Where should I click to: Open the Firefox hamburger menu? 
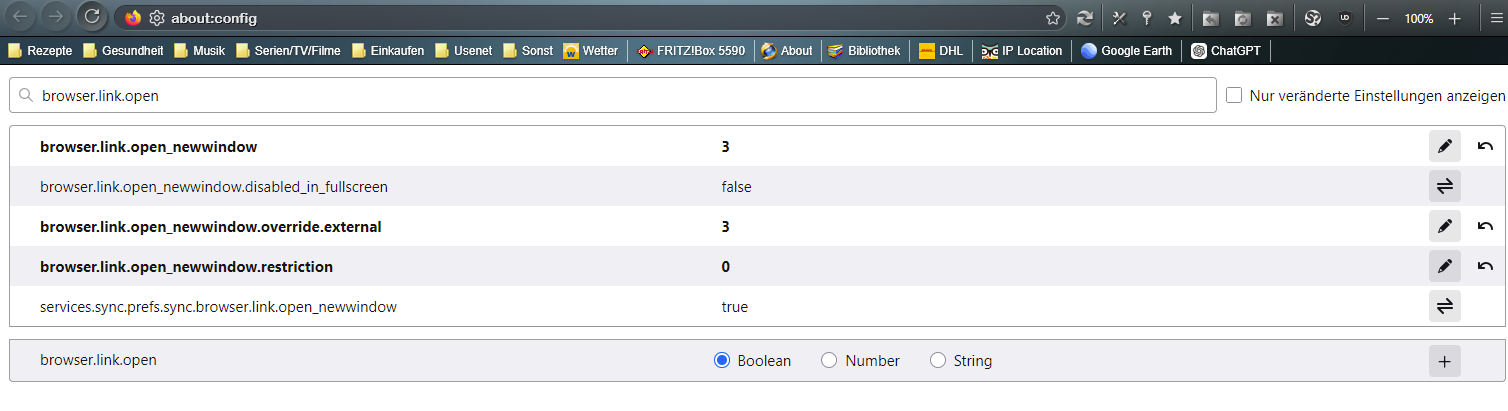[1496, 18]
